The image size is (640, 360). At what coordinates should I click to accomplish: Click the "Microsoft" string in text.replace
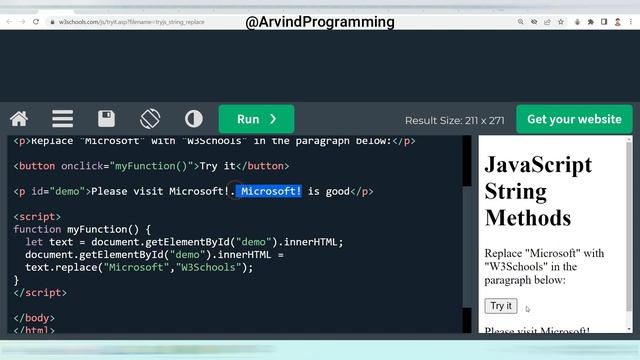tap(136, 267)
